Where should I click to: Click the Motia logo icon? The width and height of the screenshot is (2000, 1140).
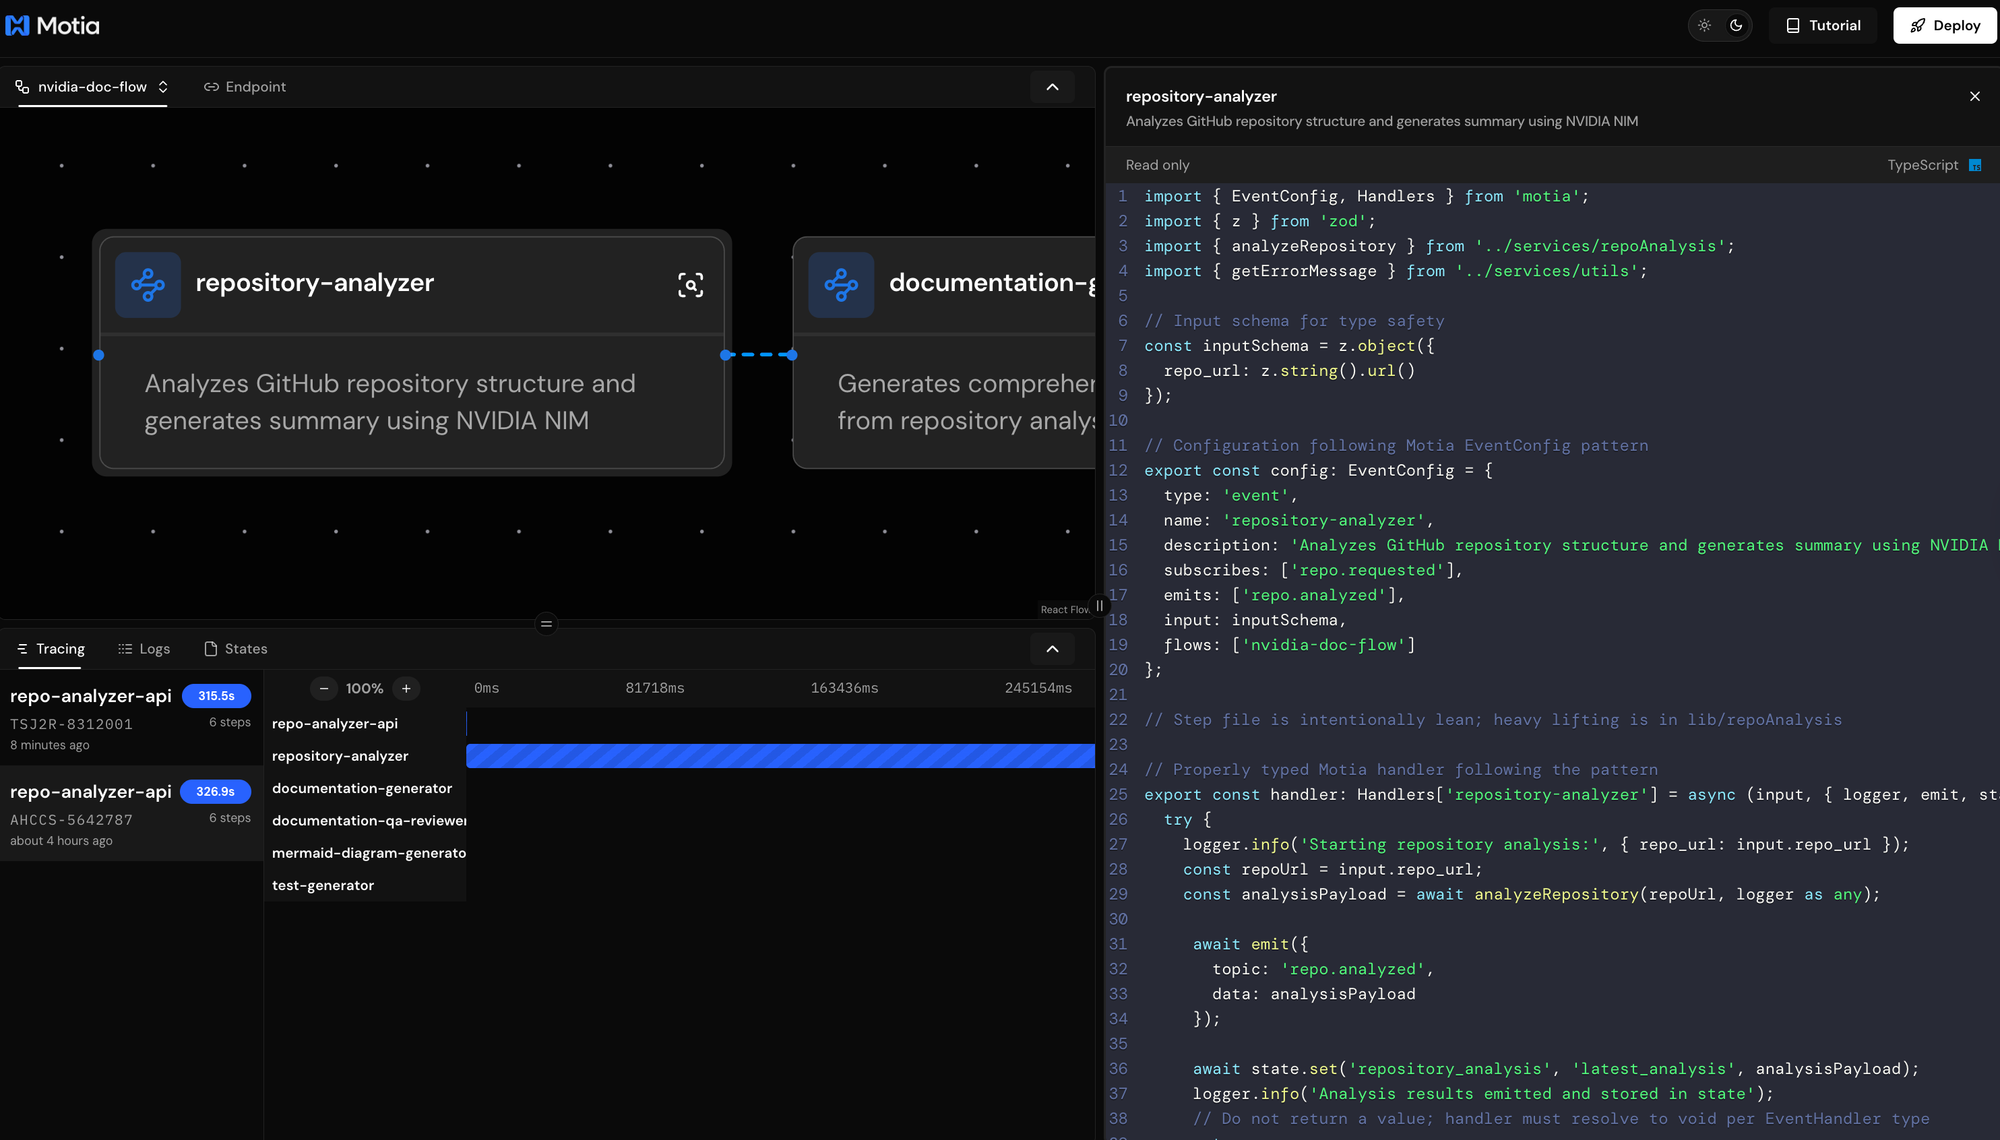[x=18, y=26]
